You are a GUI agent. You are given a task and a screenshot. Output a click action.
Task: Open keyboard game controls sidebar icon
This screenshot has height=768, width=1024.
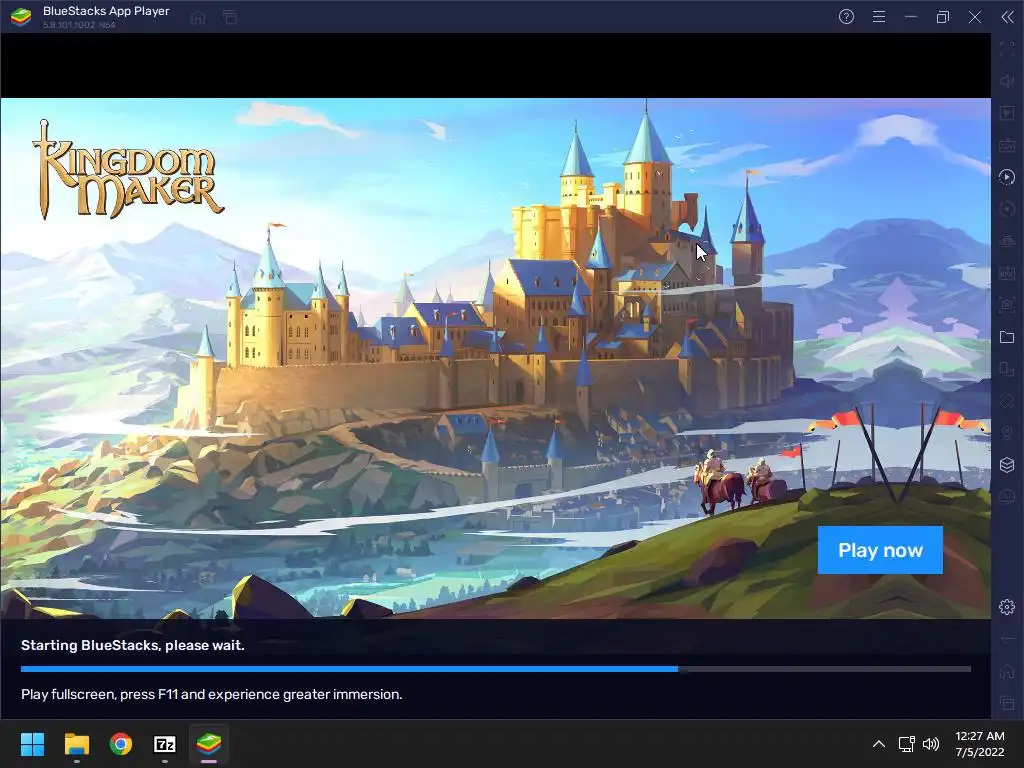point(1007,145)
